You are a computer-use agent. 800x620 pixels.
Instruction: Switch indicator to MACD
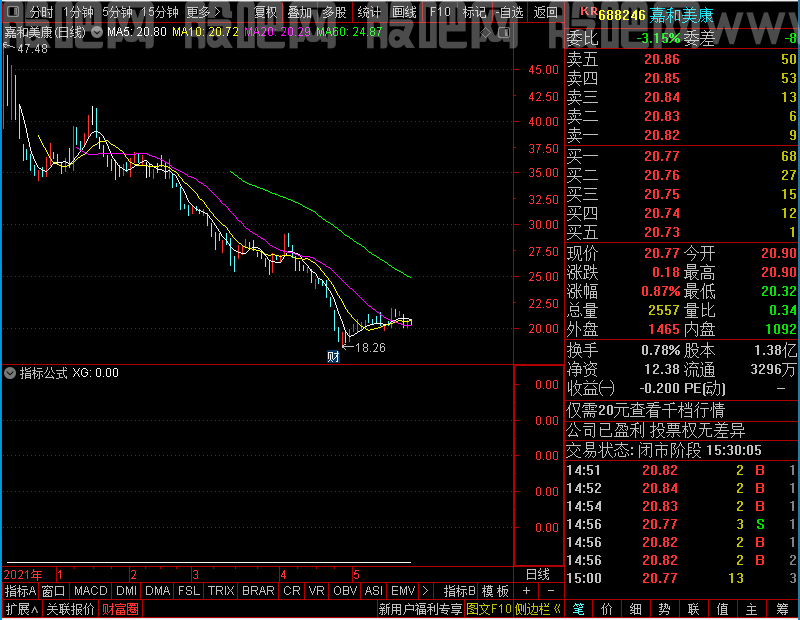point(91,591)
